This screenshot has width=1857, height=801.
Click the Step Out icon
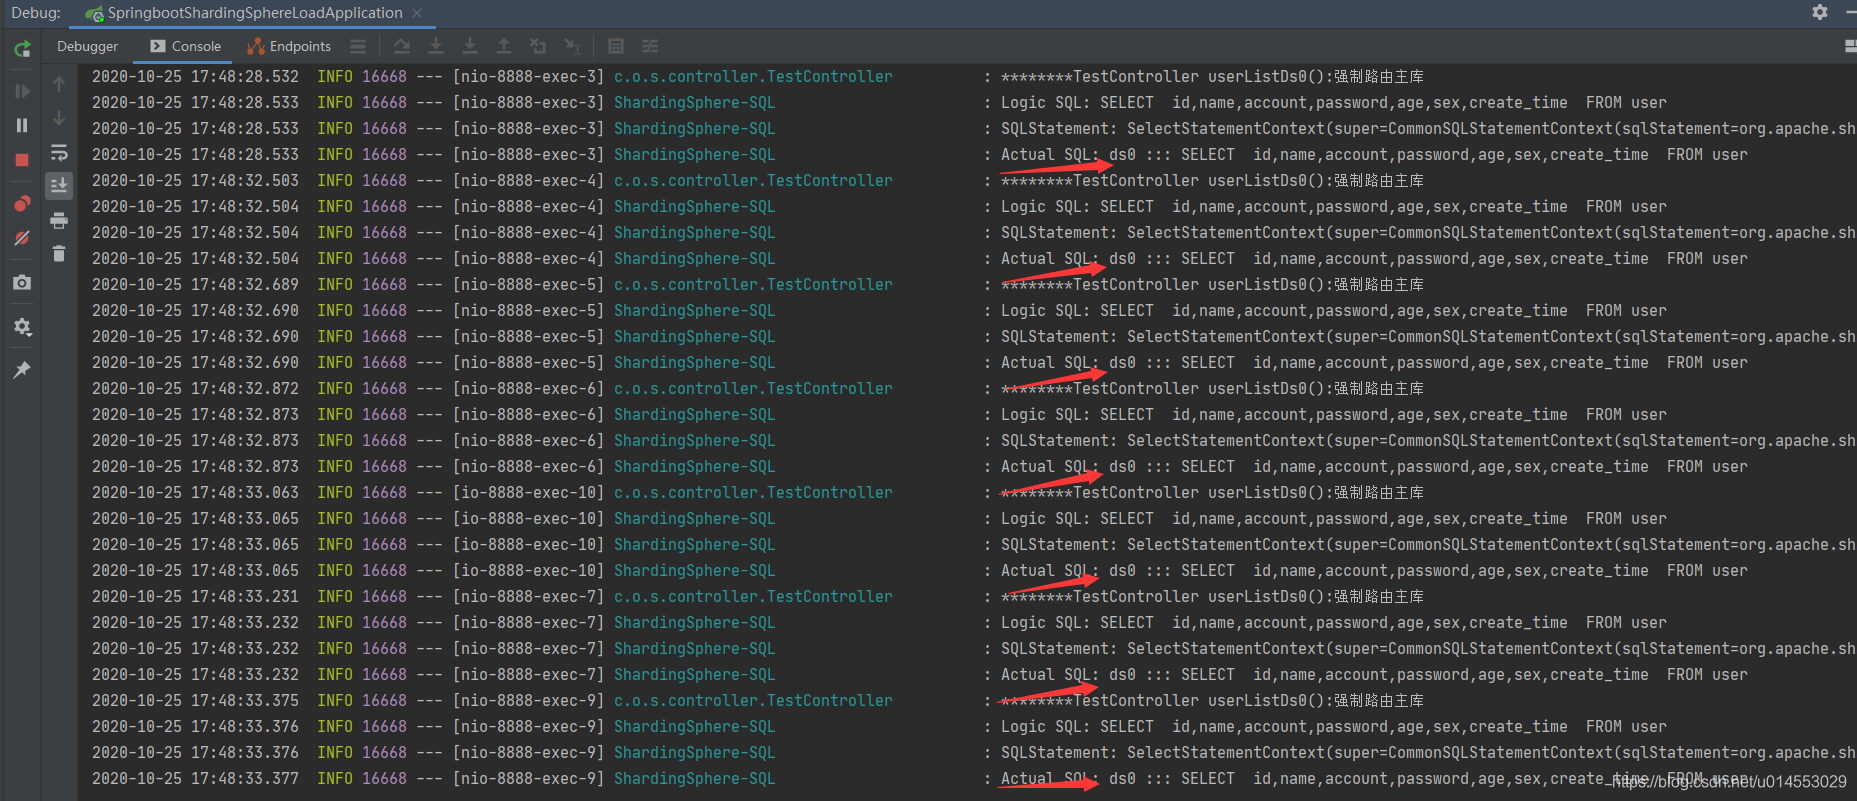(x=504, y=46)
